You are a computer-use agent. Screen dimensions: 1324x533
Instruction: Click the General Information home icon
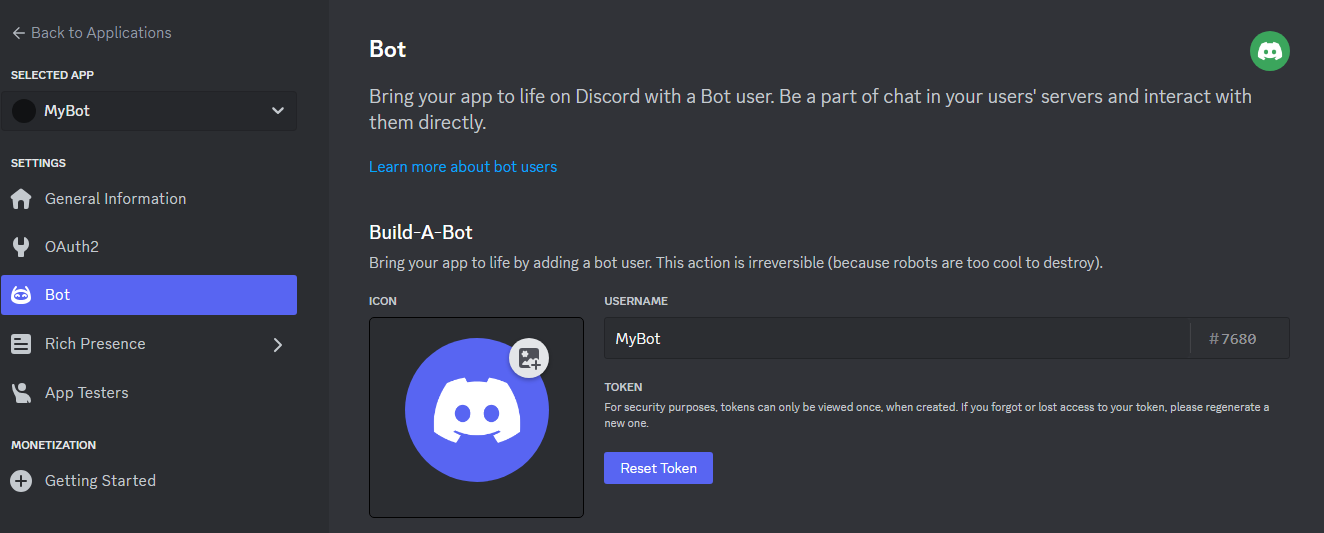(21, 199)
